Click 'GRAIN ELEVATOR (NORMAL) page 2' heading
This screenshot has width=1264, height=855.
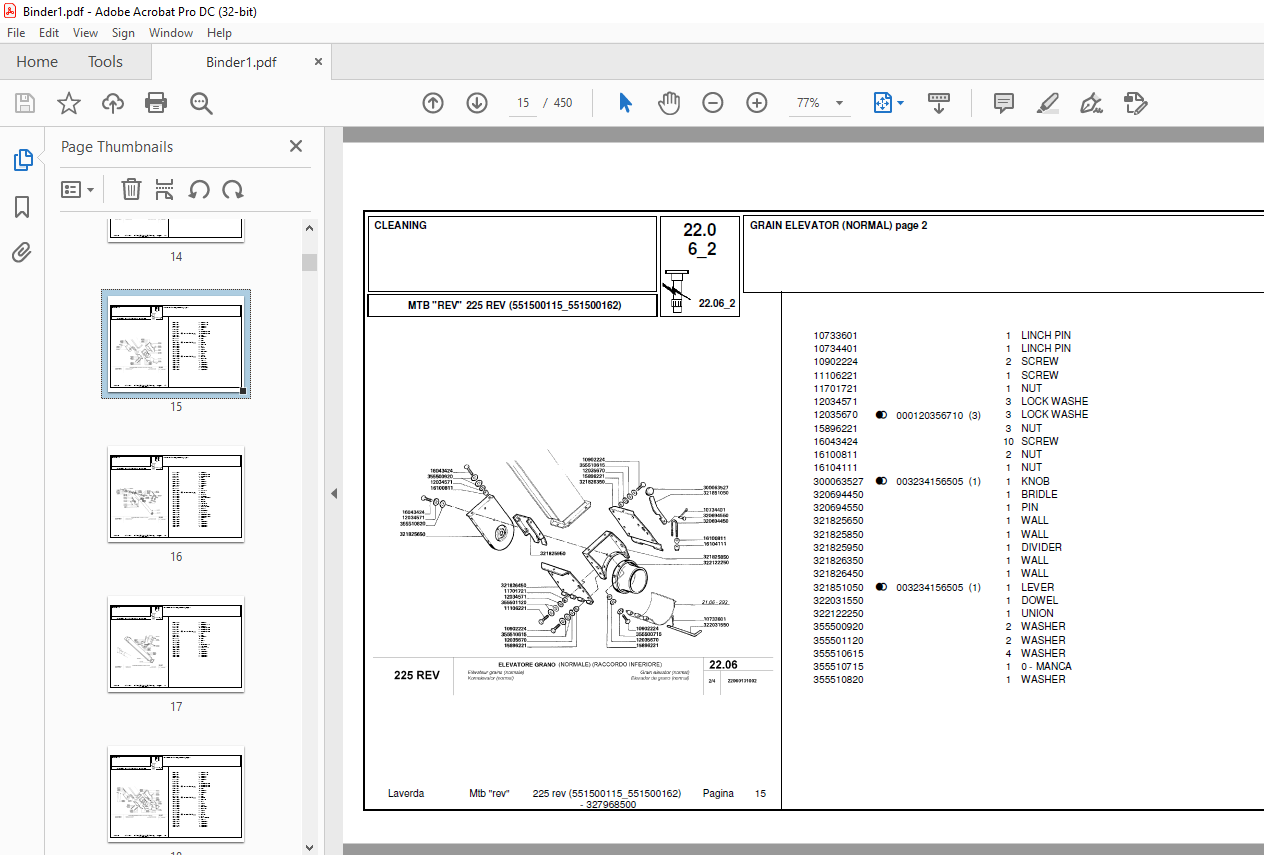pos(838,226)
